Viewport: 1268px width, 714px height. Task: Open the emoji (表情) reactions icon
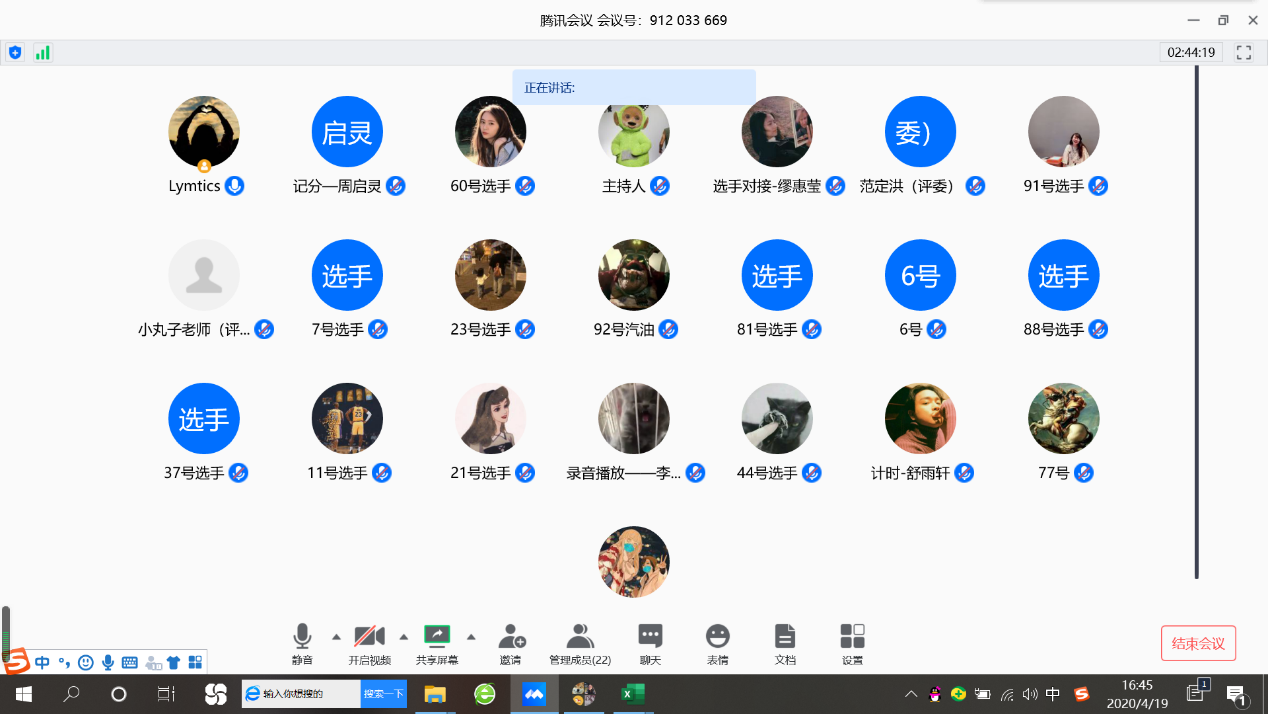click(x=717, y=637)
